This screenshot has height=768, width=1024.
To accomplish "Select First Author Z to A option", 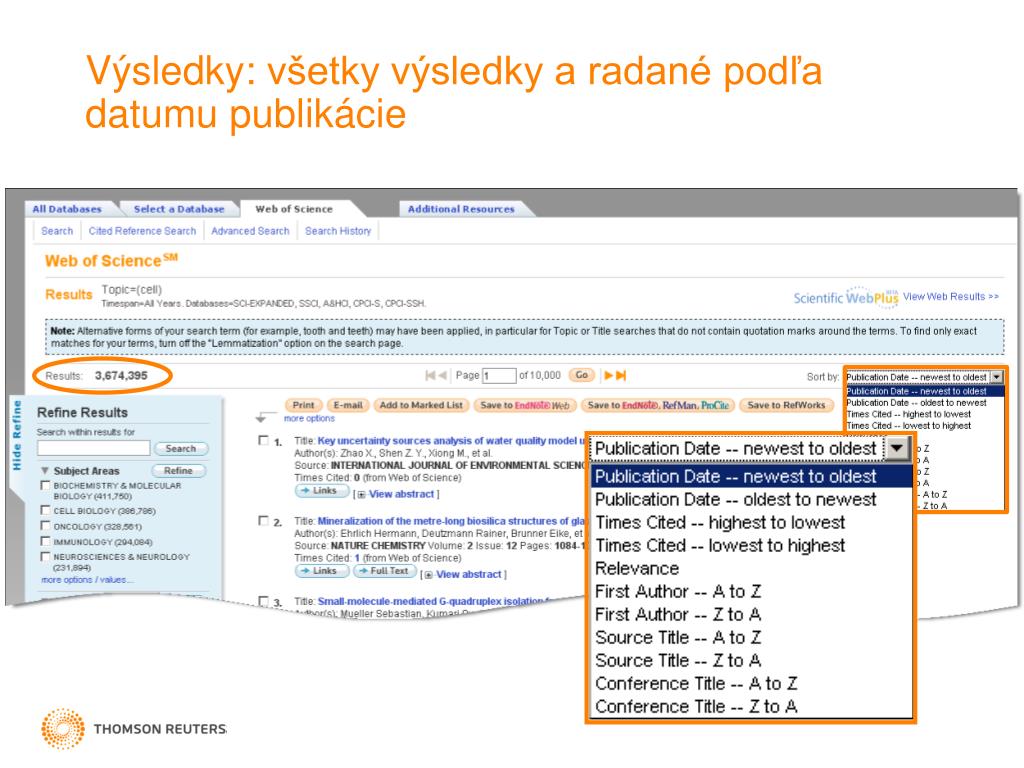I will [678, 615].
